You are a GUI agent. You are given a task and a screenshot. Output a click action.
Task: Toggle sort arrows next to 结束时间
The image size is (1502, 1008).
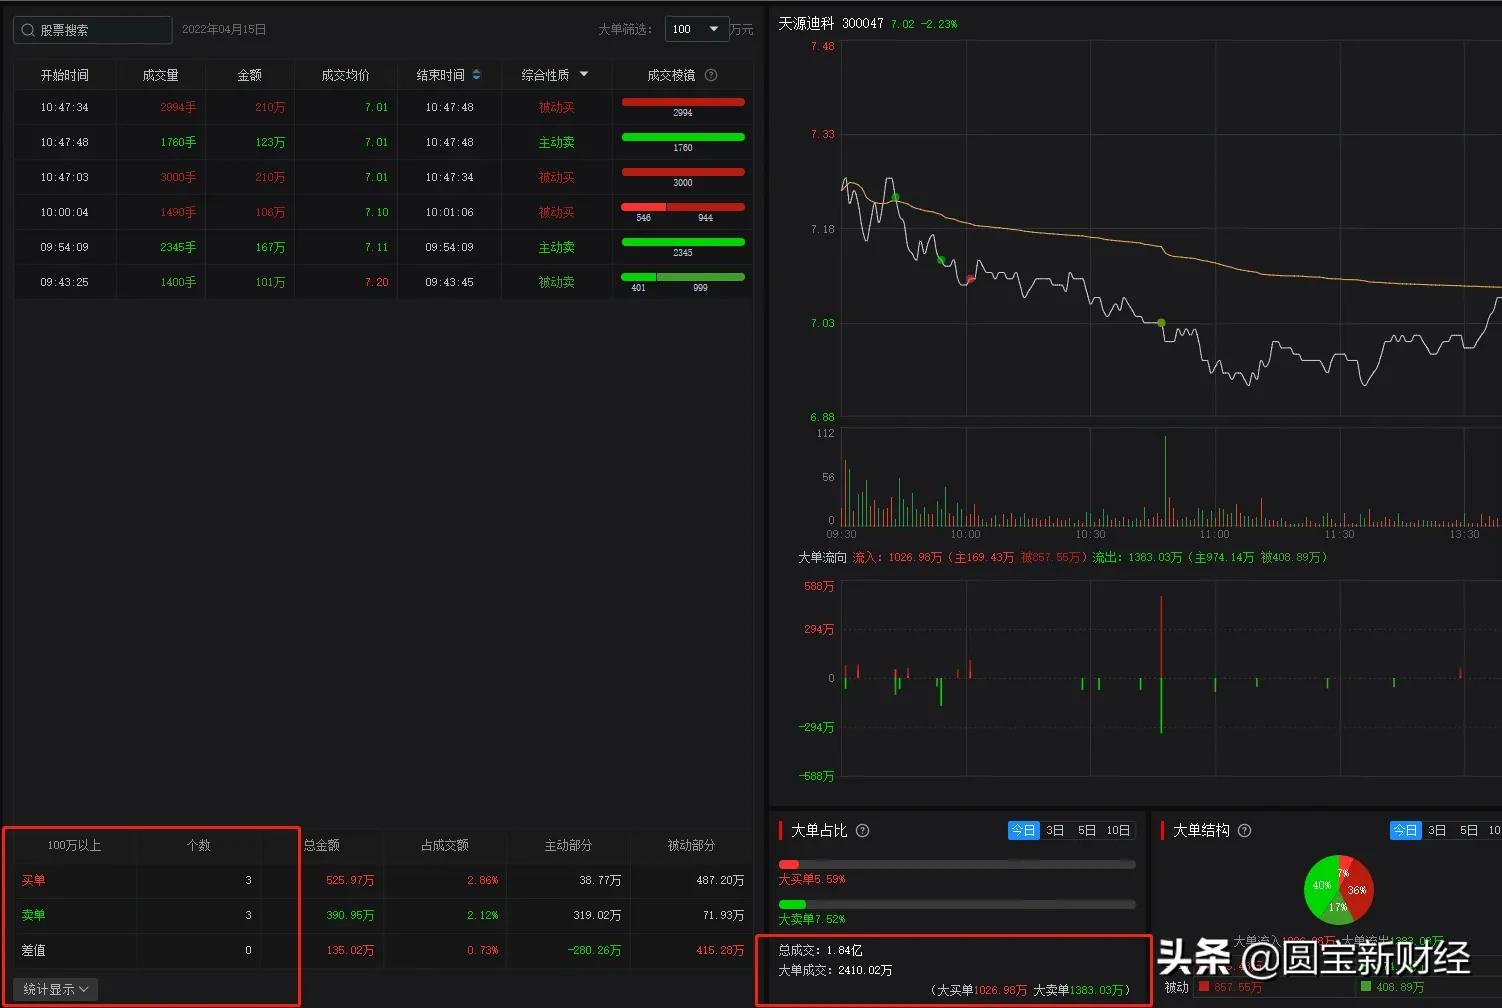pyautogui.click(x=477, y=75)
